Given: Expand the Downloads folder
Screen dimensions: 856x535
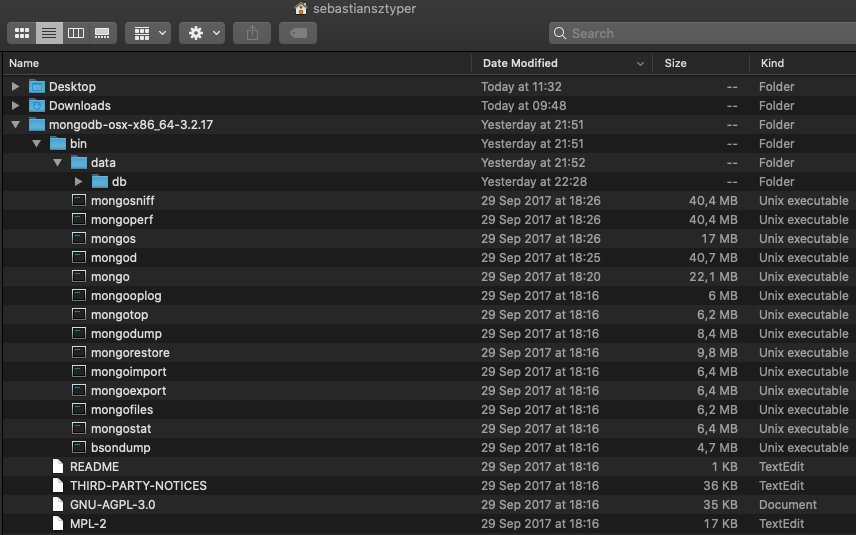Looking at the screenshot, I should (x=15, y=105).
